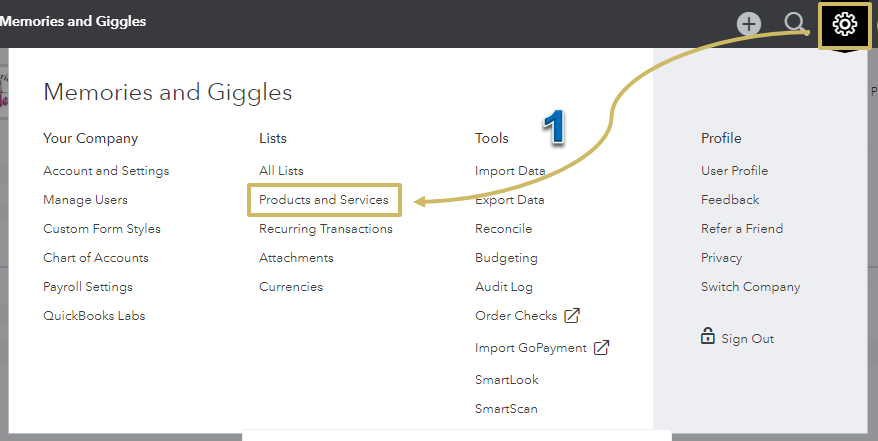Go to All Lists
Viewport: 878px width, 441px height.
pos(281,171)
